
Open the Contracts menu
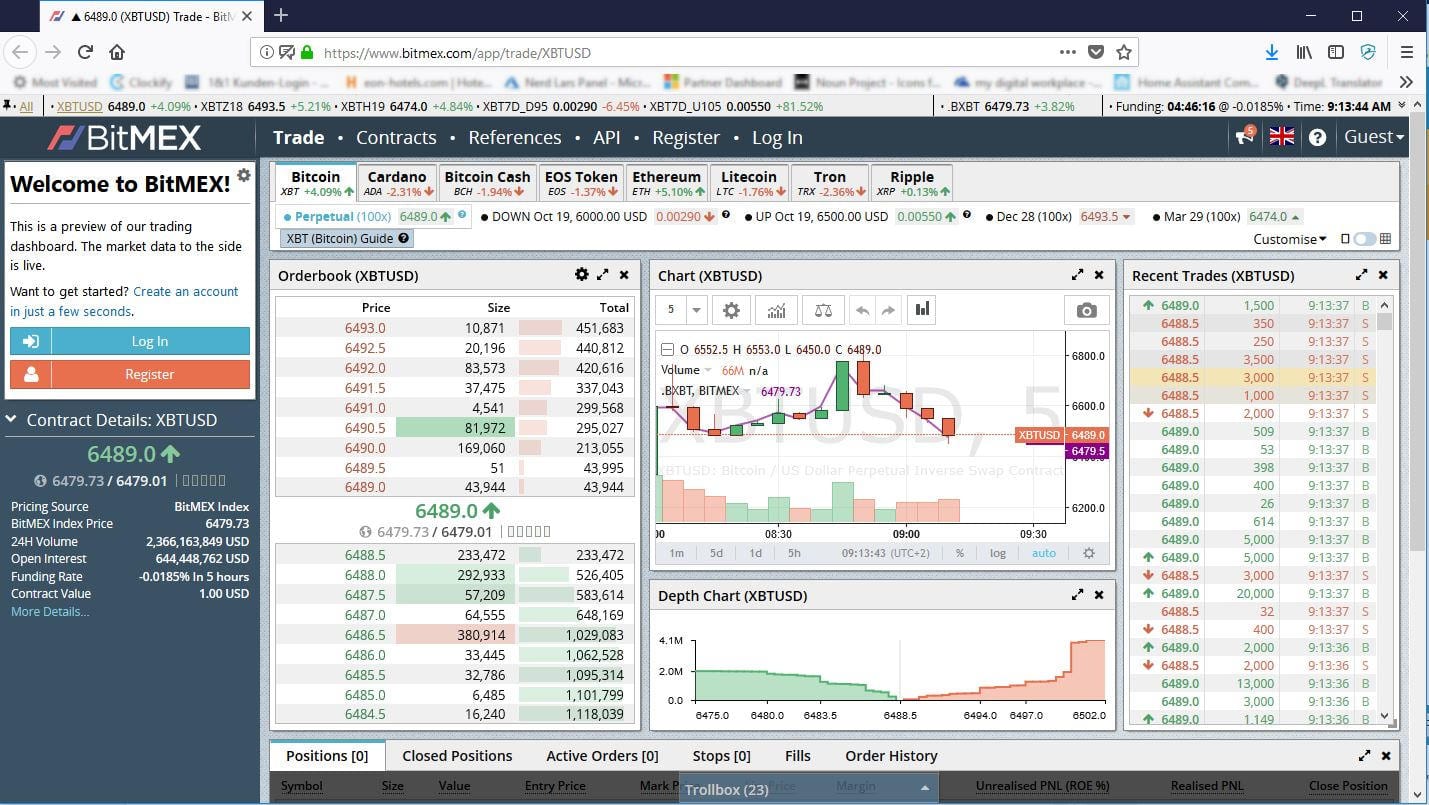[x=396, y=137]
